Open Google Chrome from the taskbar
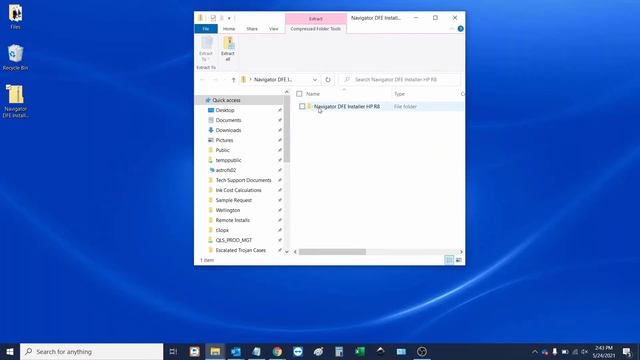This screenshot has width=640, height=360. [x=277, y=351]
